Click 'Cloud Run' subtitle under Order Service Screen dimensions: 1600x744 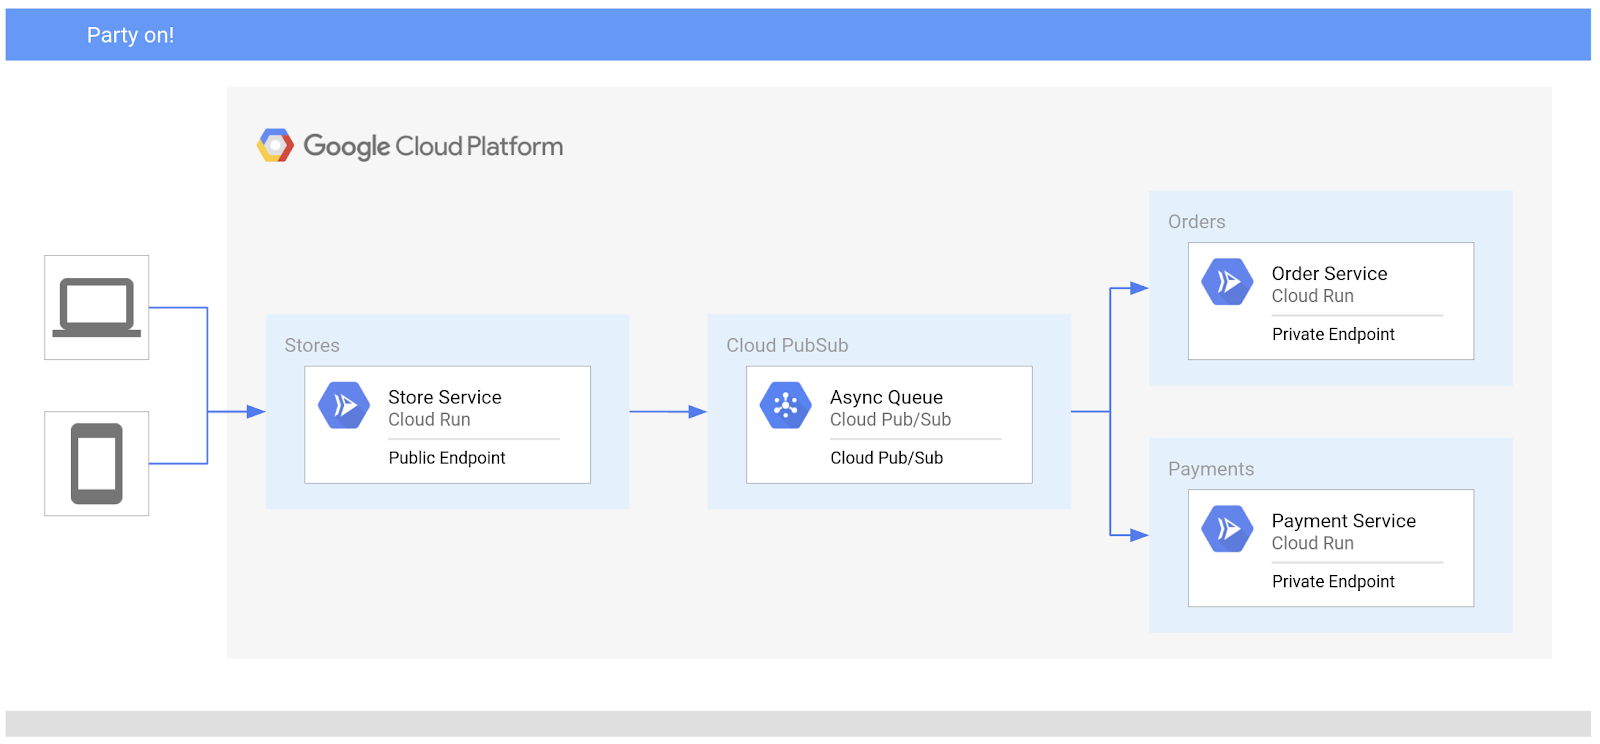1313,296
